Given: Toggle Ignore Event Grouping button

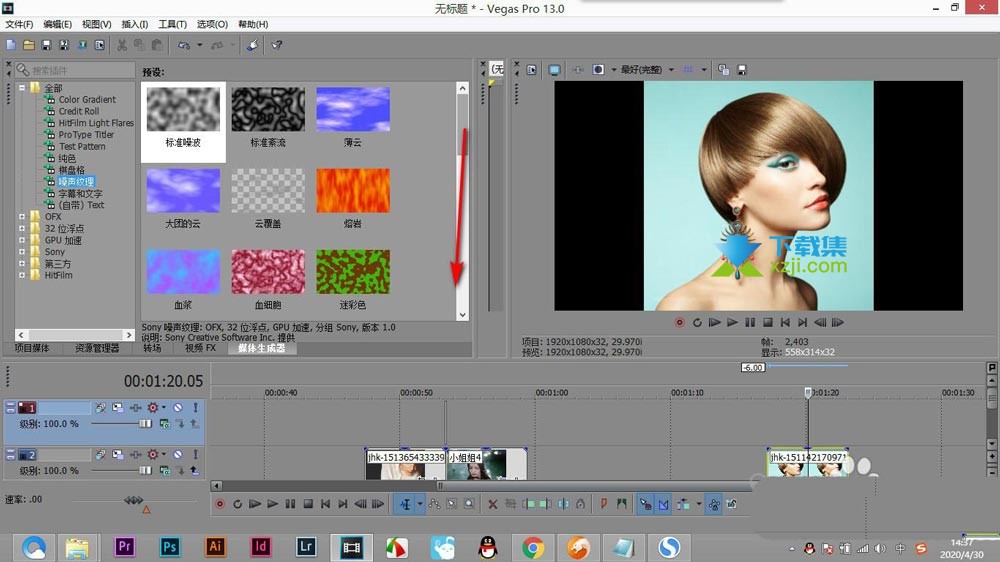Looking at the screenshot, I should 732,504.
